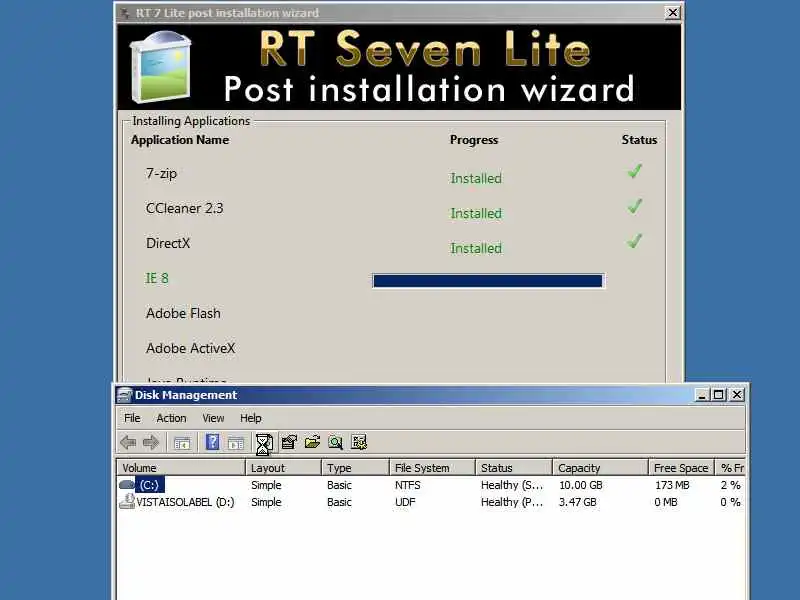Click the 10.00 GB capacity value
The image size is (800, 600).
[581, 485]
